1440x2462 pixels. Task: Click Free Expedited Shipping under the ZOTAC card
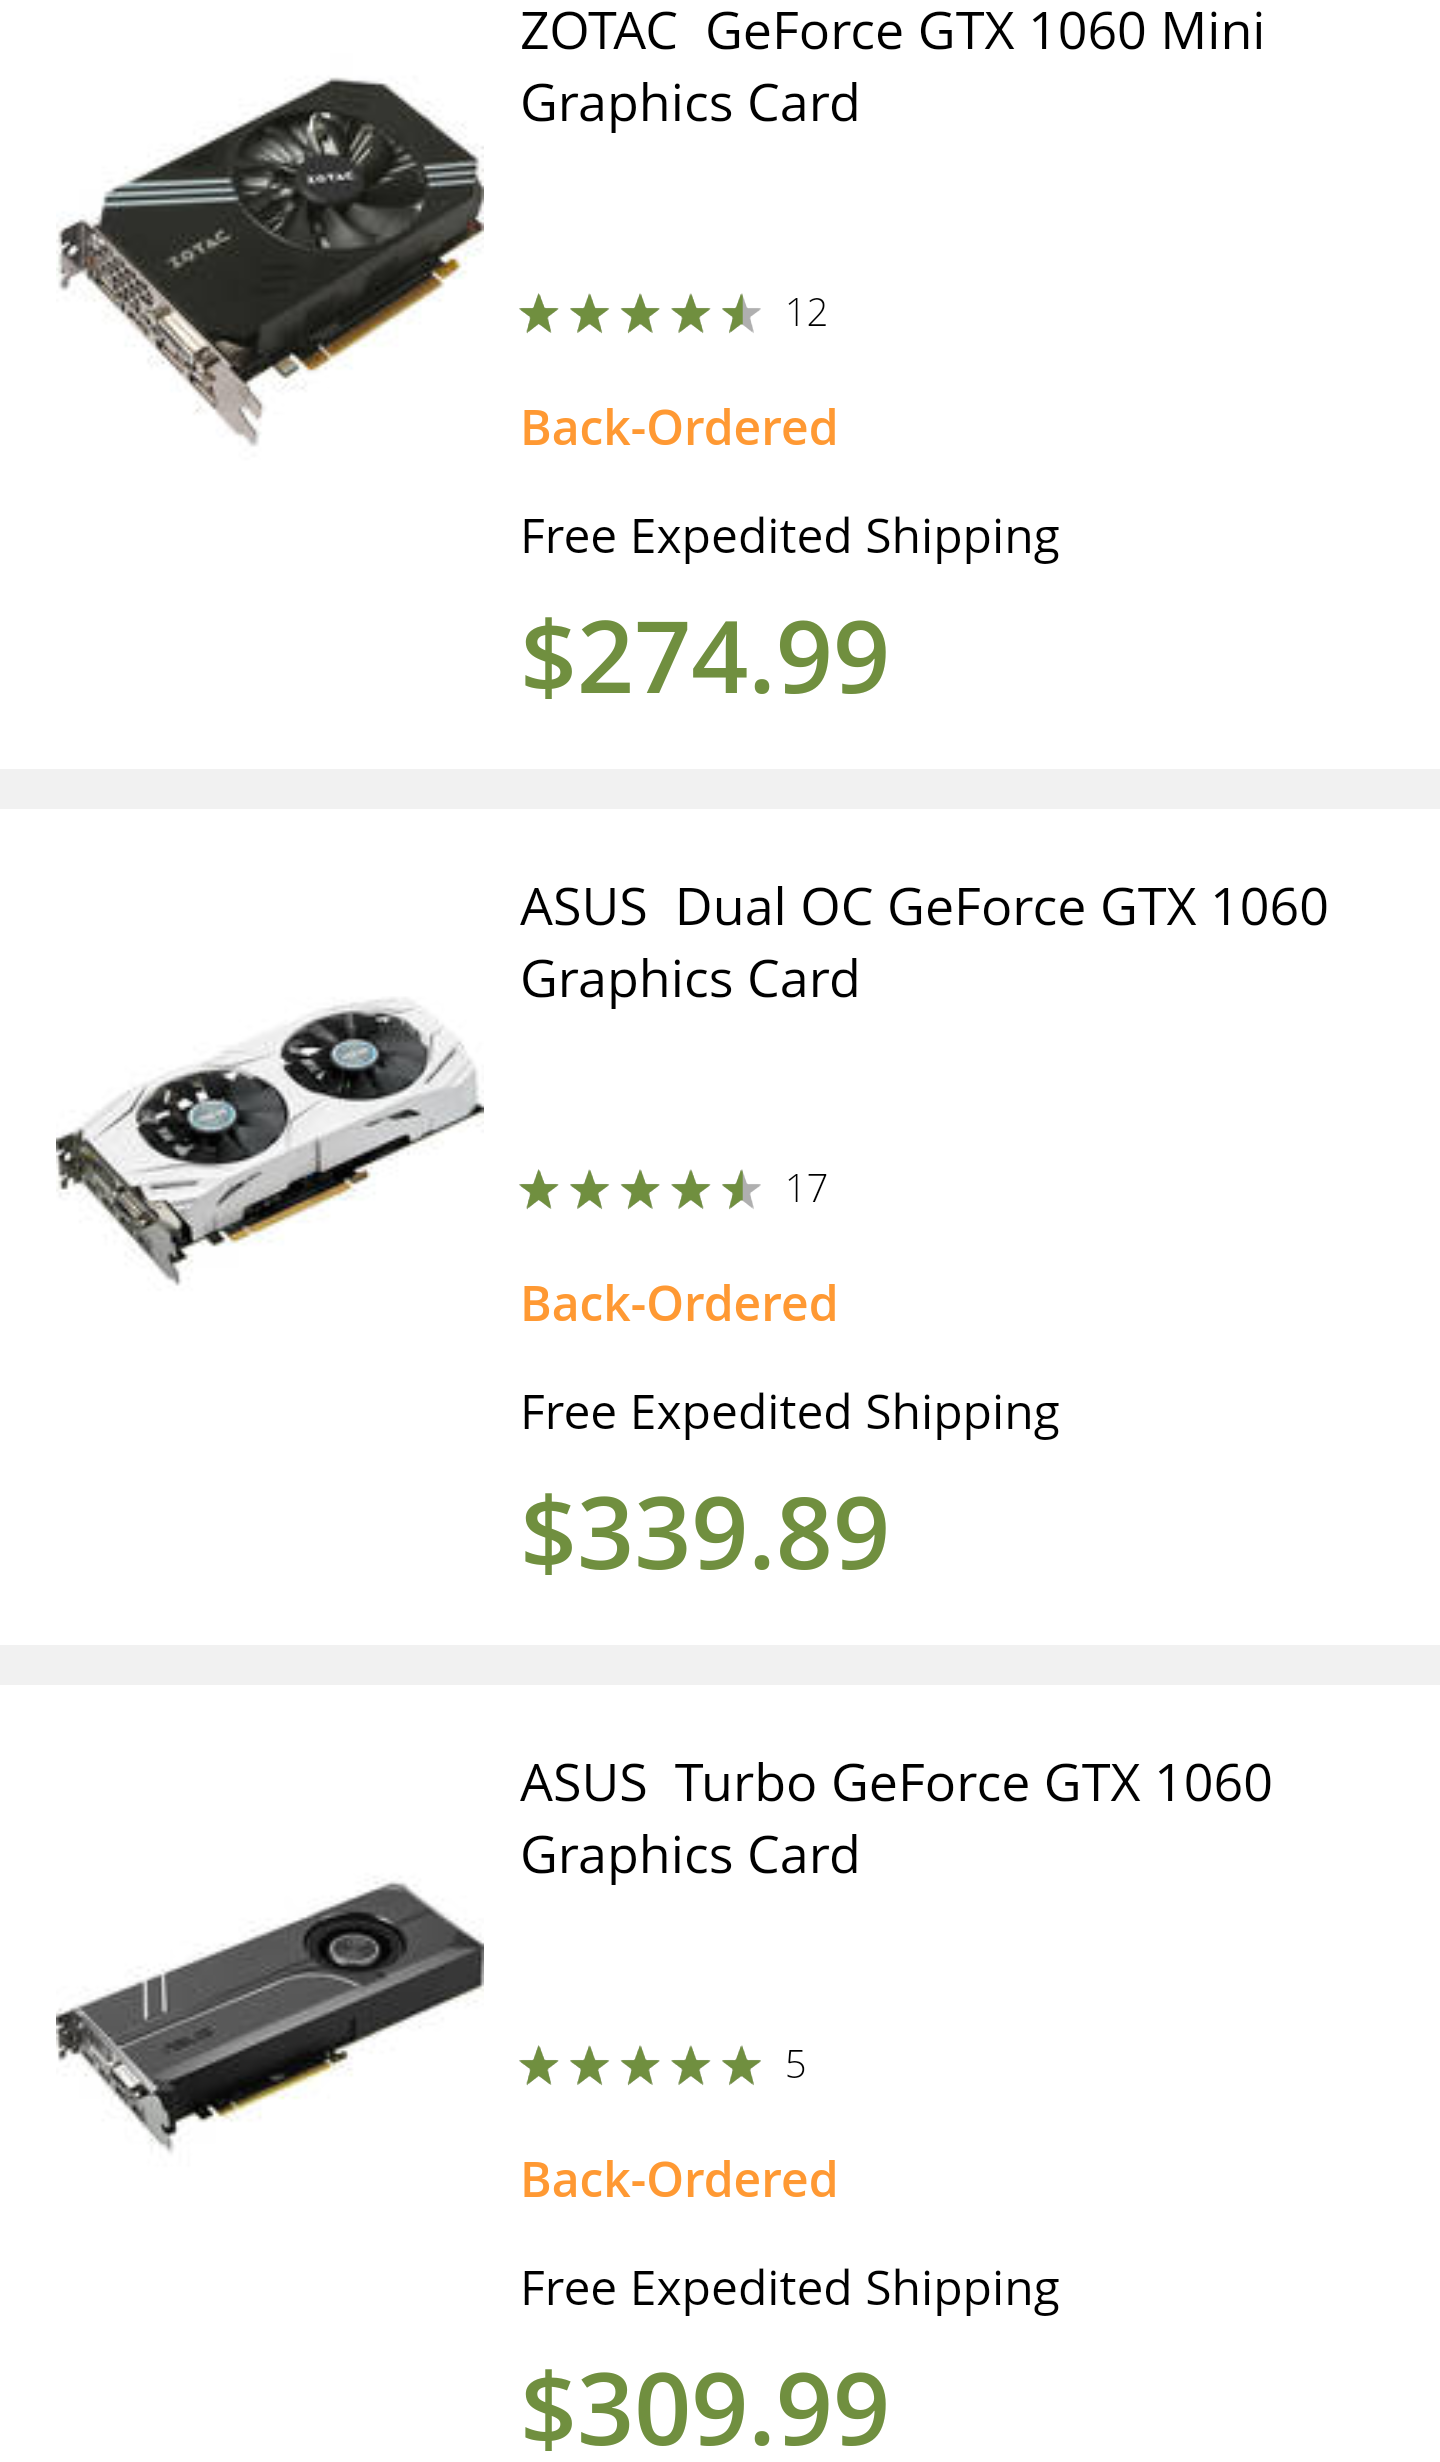790,538
